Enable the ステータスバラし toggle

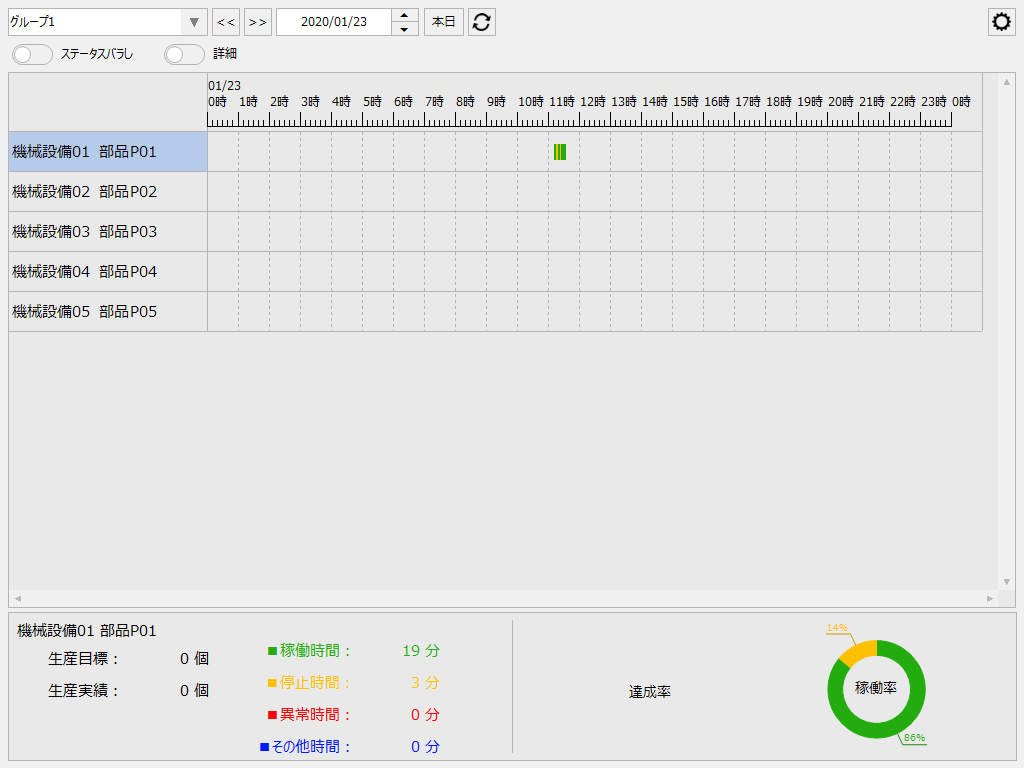click(32, 55)
